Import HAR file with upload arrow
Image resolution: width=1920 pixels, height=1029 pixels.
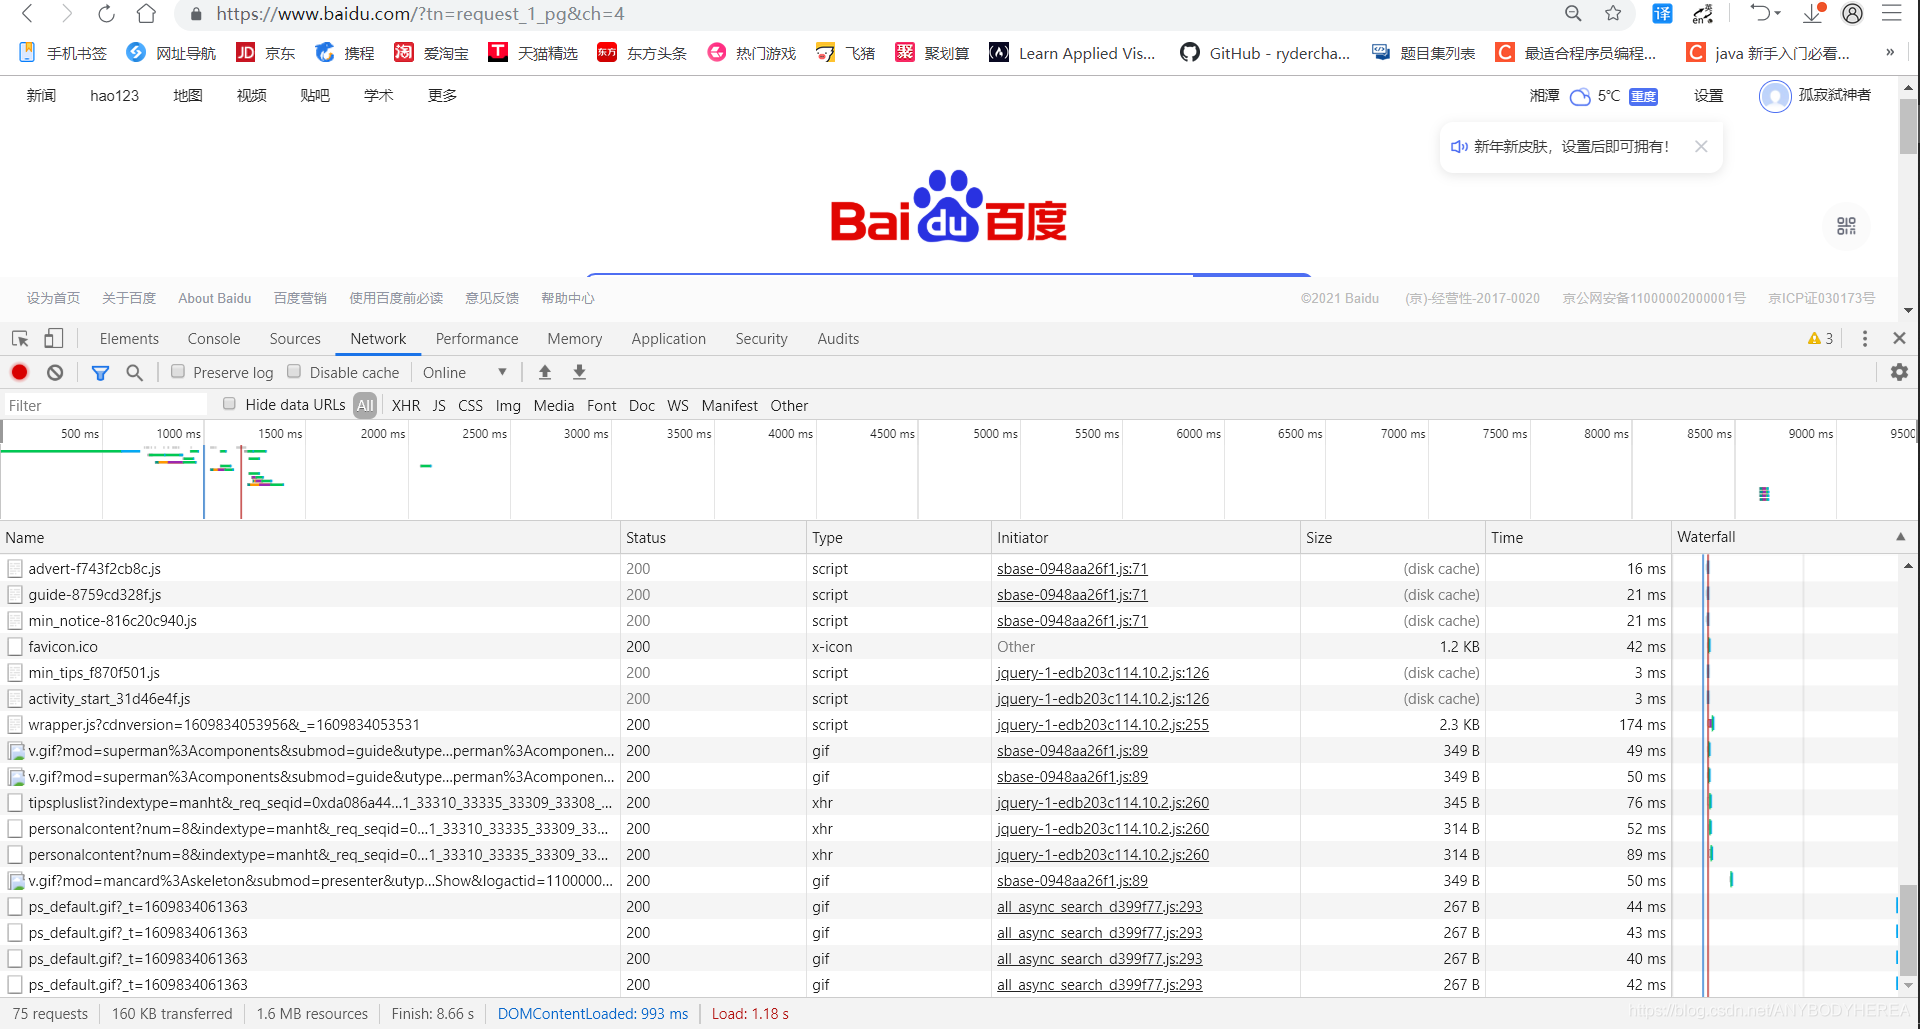click(x=545, y=372)
